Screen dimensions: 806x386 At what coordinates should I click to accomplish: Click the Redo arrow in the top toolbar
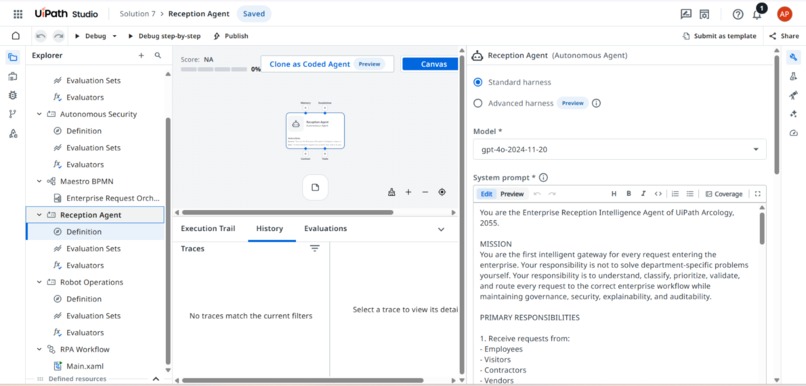tap(59, 36)
